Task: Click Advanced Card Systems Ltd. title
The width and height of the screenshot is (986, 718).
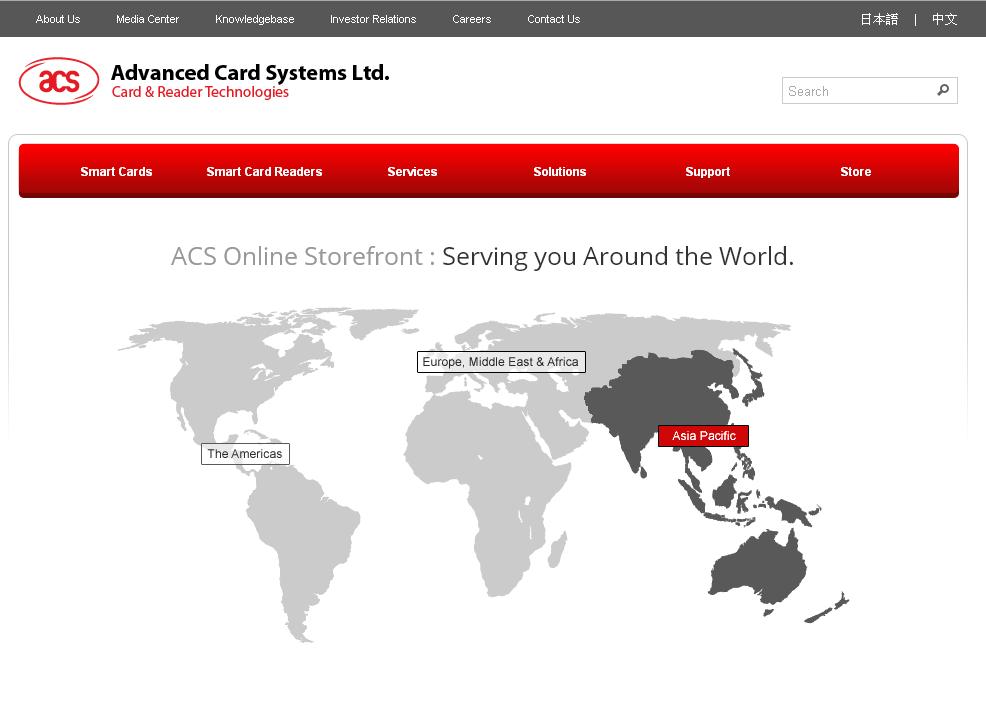Action: 250,73
